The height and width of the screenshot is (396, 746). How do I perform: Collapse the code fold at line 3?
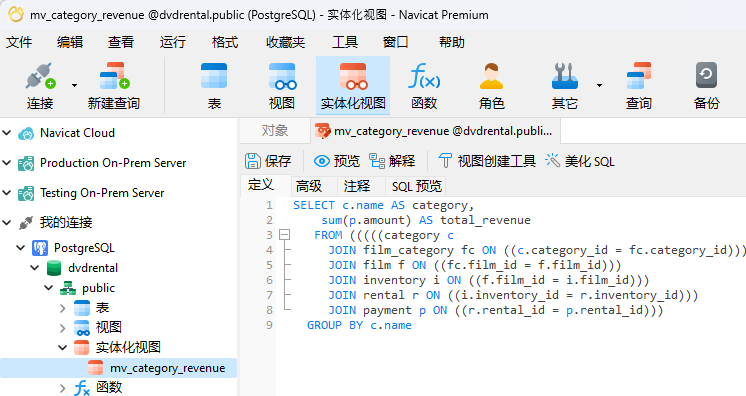tap(285, 235)
